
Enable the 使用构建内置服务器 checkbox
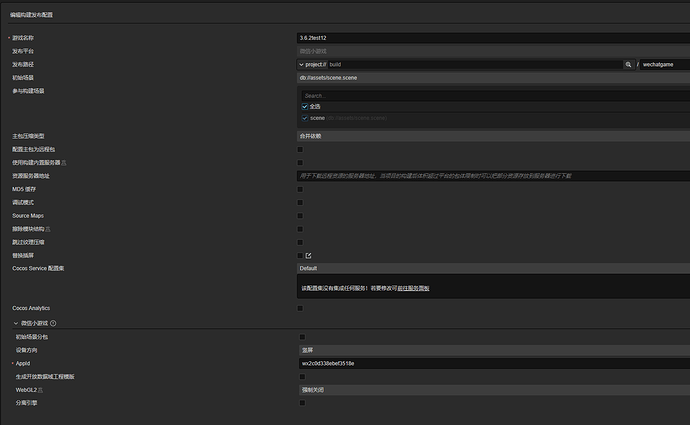(x=300, y=163)
